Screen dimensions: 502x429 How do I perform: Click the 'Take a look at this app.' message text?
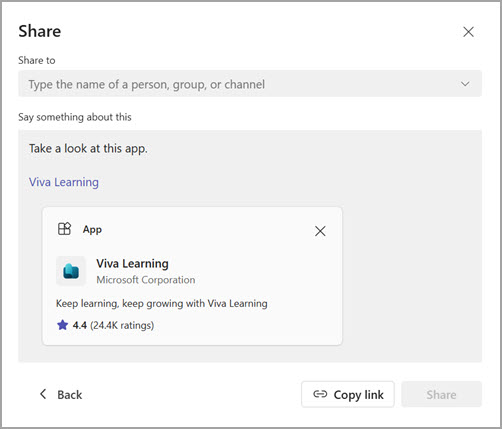(x=88, y=148)
